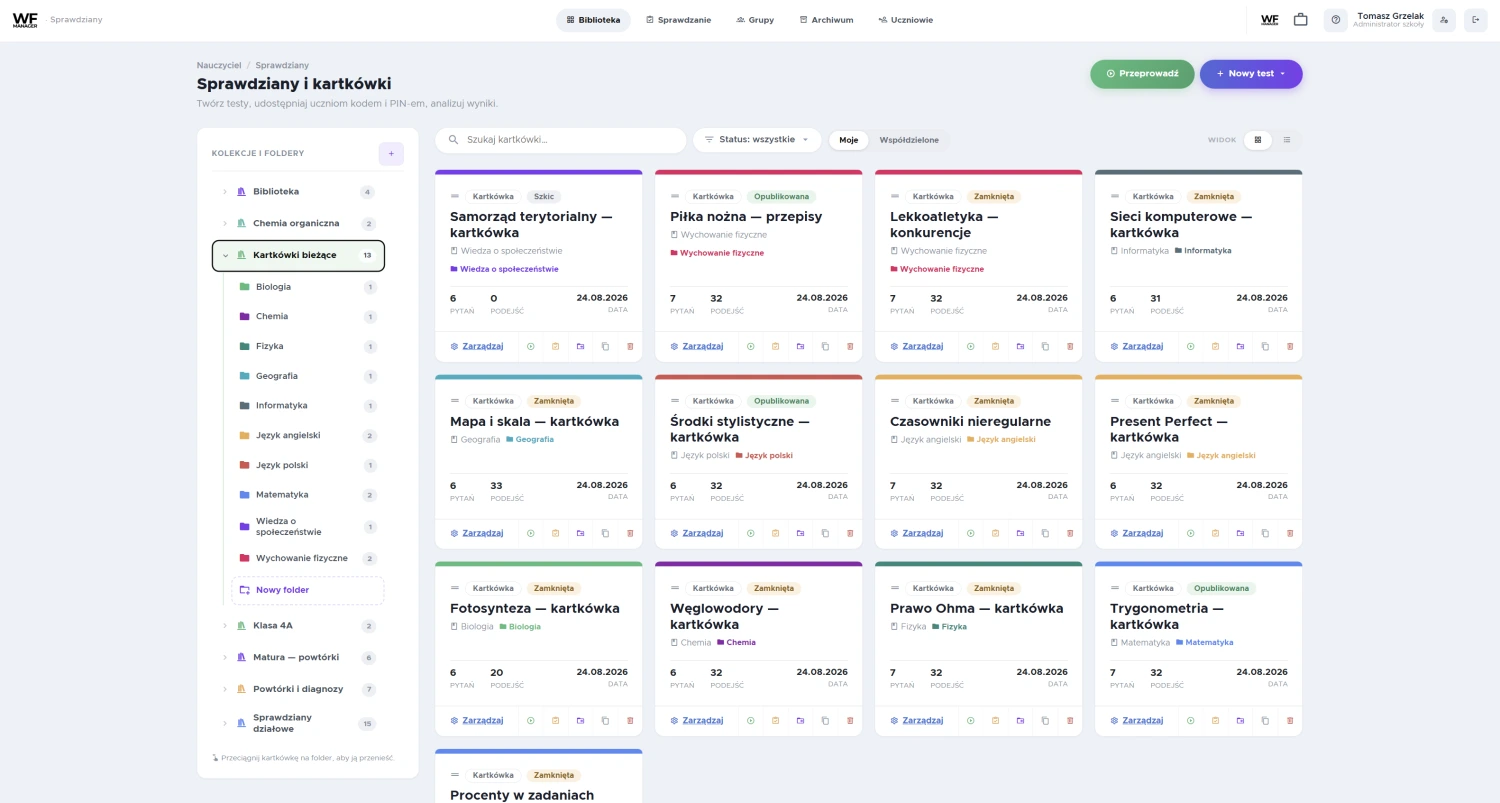Delete the Środki stylistyczne card via trash icon

[x=850, y=533]
